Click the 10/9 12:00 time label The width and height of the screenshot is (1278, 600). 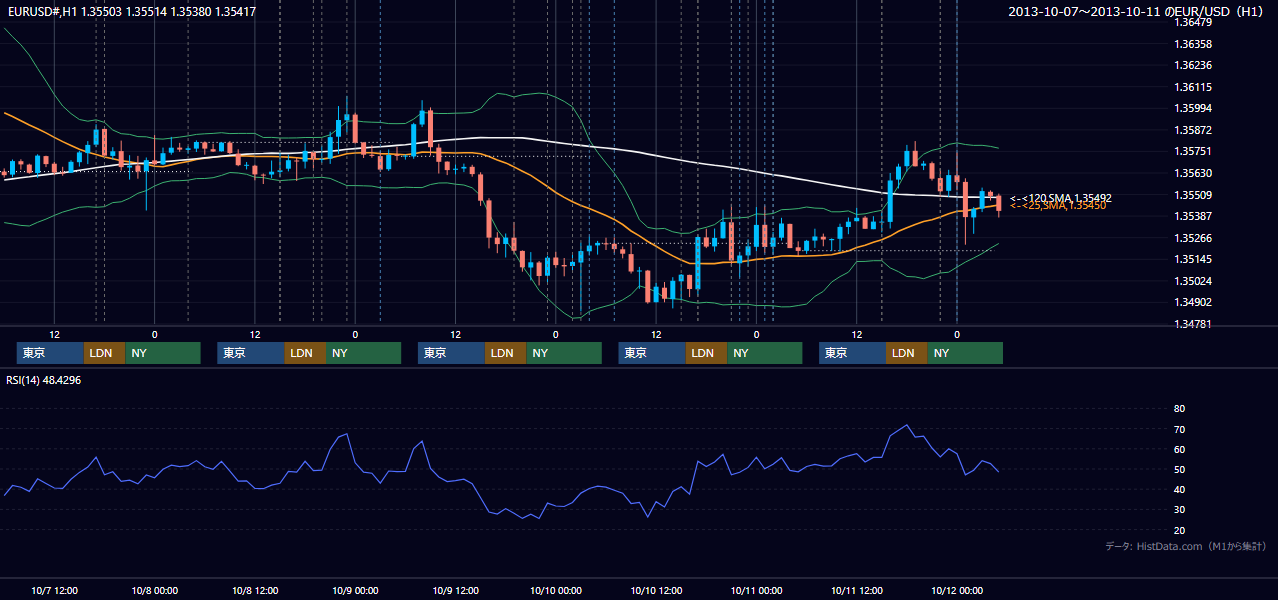[455, 590]
